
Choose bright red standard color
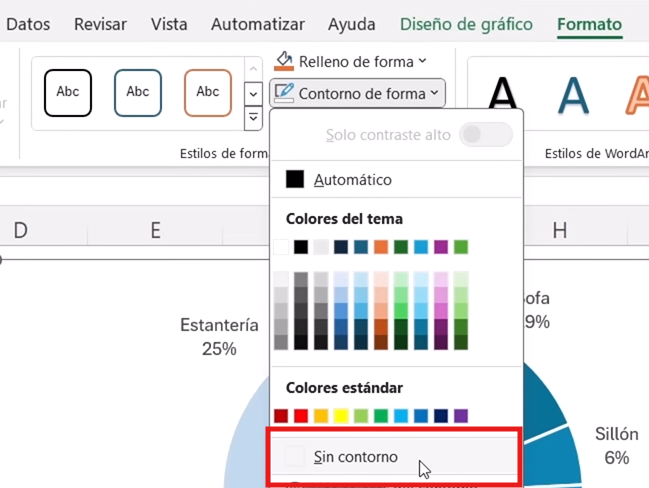pyautogui.click(x=301, y=416)
